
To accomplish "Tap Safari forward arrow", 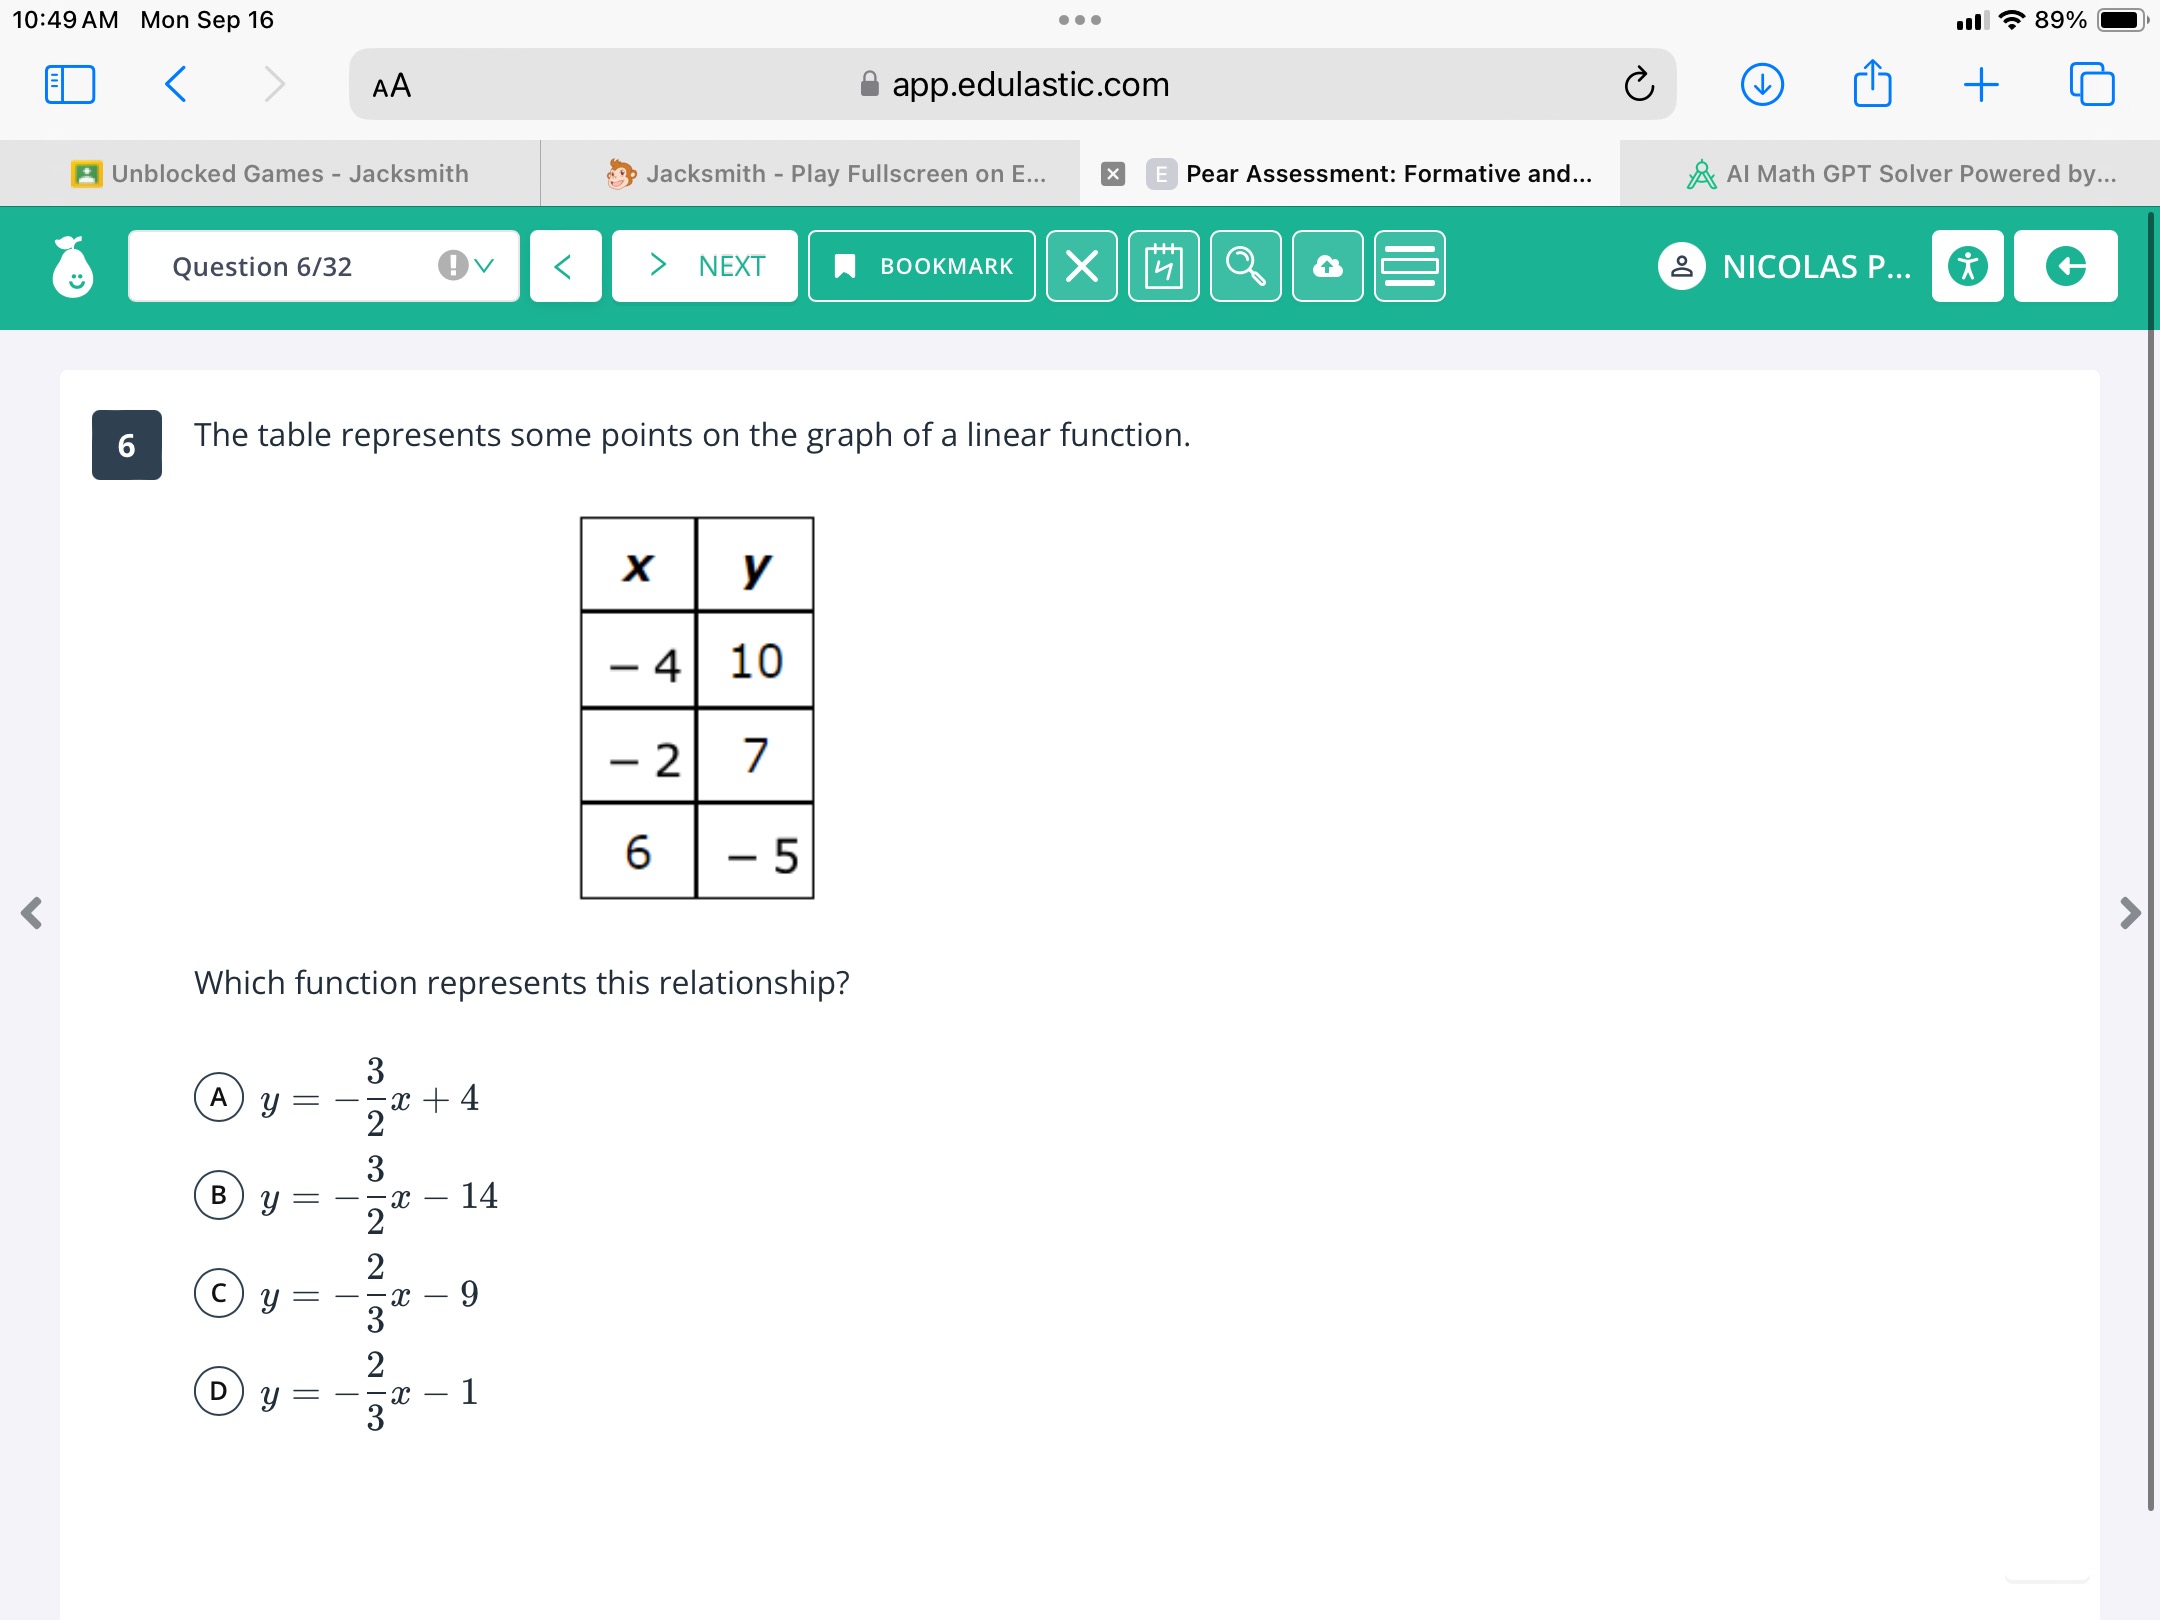I will 274,85.
